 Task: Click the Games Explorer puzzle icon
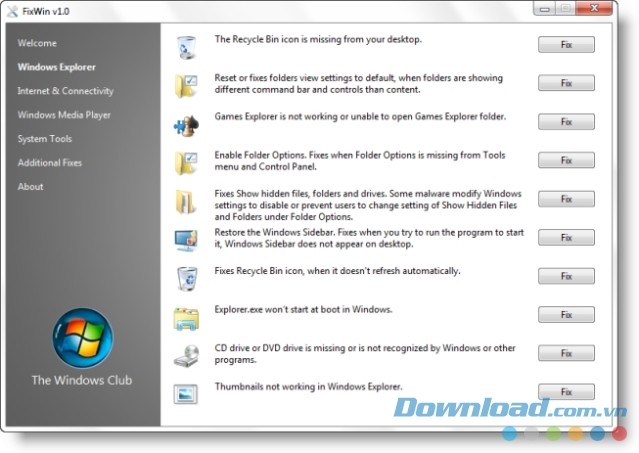(x=186, y=125)
